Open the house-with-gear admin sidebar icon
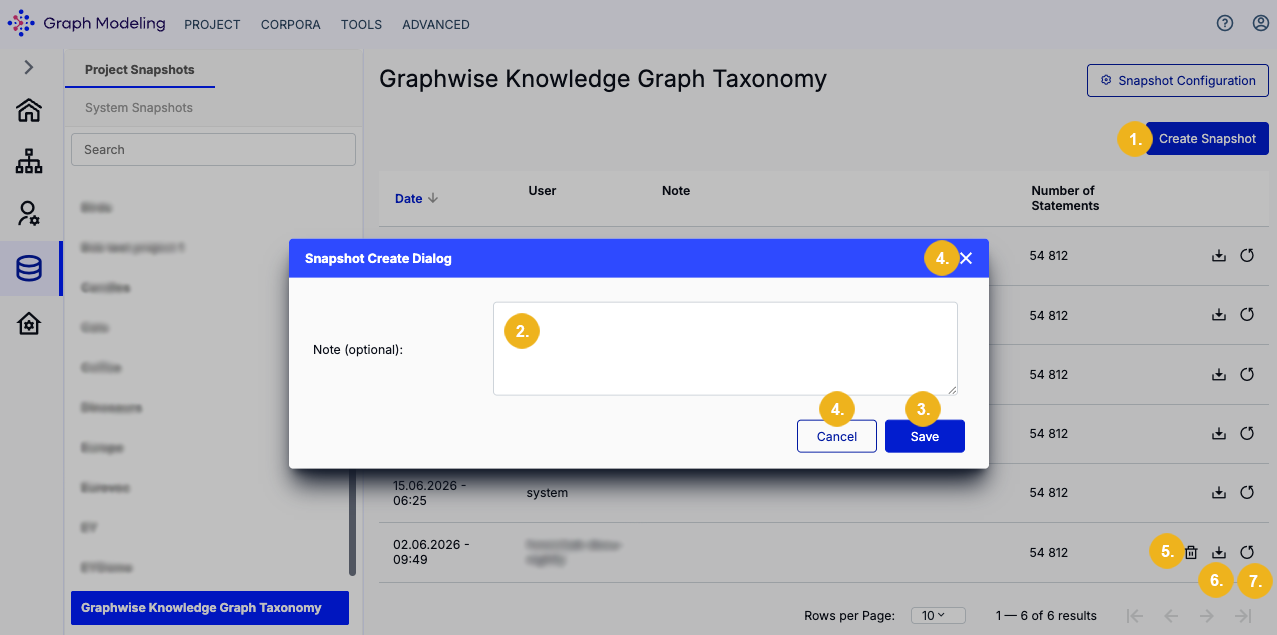1277x635 pixels. (x=29, y=324)
